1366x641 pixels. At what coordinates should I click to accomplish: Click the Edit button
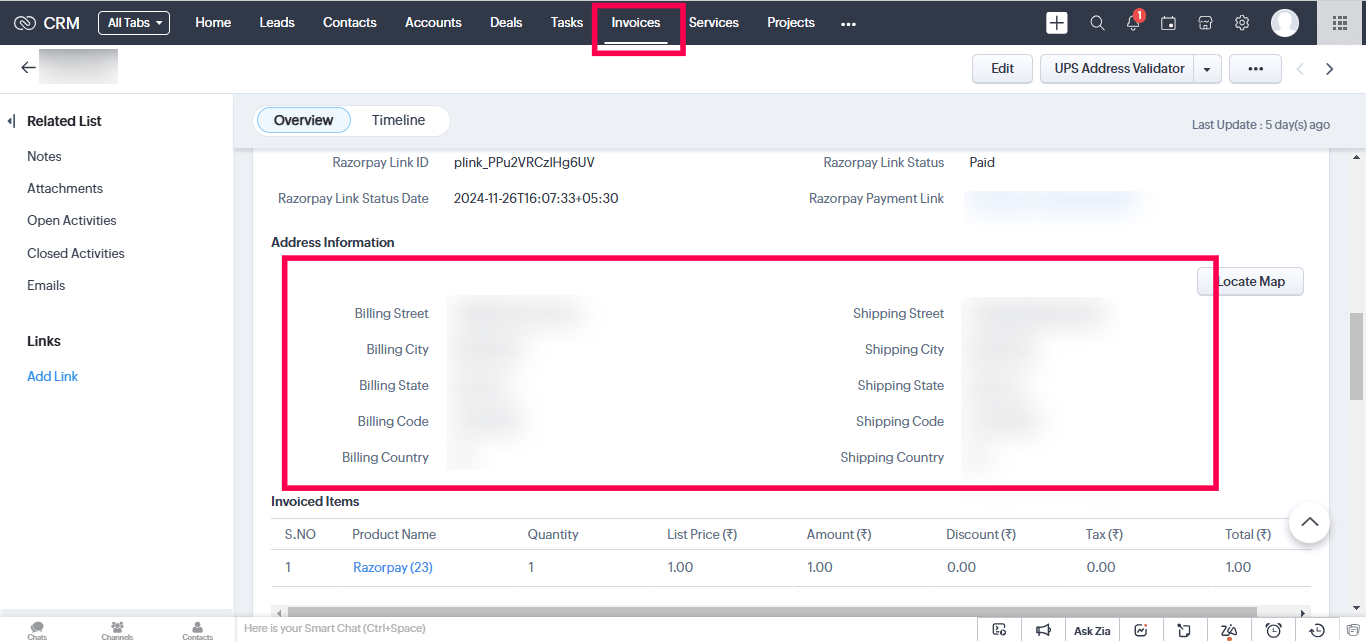pos(1003,69)
